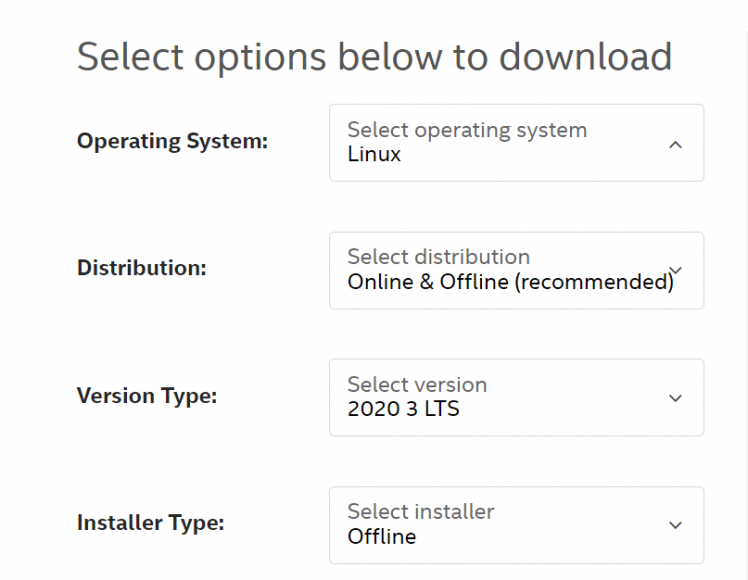Screen dimensions: 748x580
Task: Click the Distribution dropdown chevron arrow
Action: coord(675,270)
